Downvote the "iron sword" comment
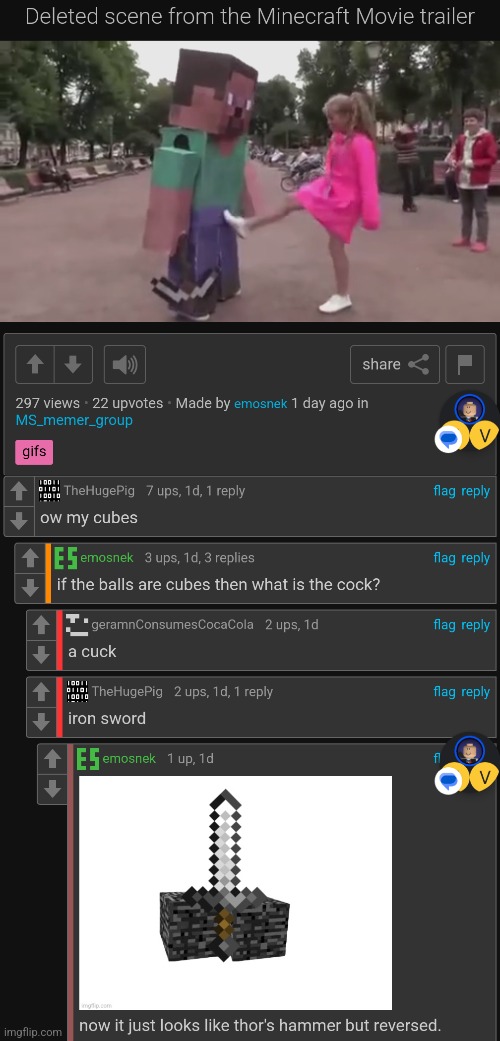This screenshot has height=1041, width=500. (41, 721)
